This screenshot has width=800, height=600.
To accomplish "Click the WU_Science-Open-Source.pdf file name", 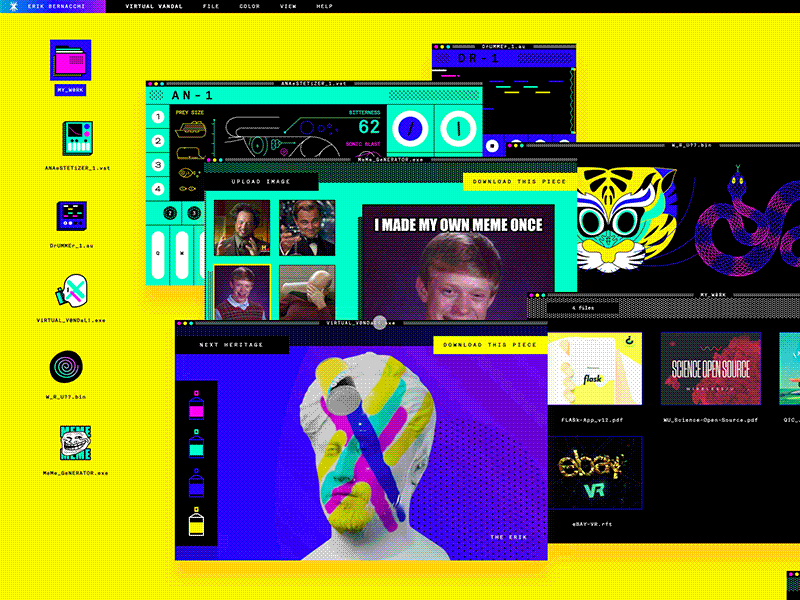I will 710,420.
